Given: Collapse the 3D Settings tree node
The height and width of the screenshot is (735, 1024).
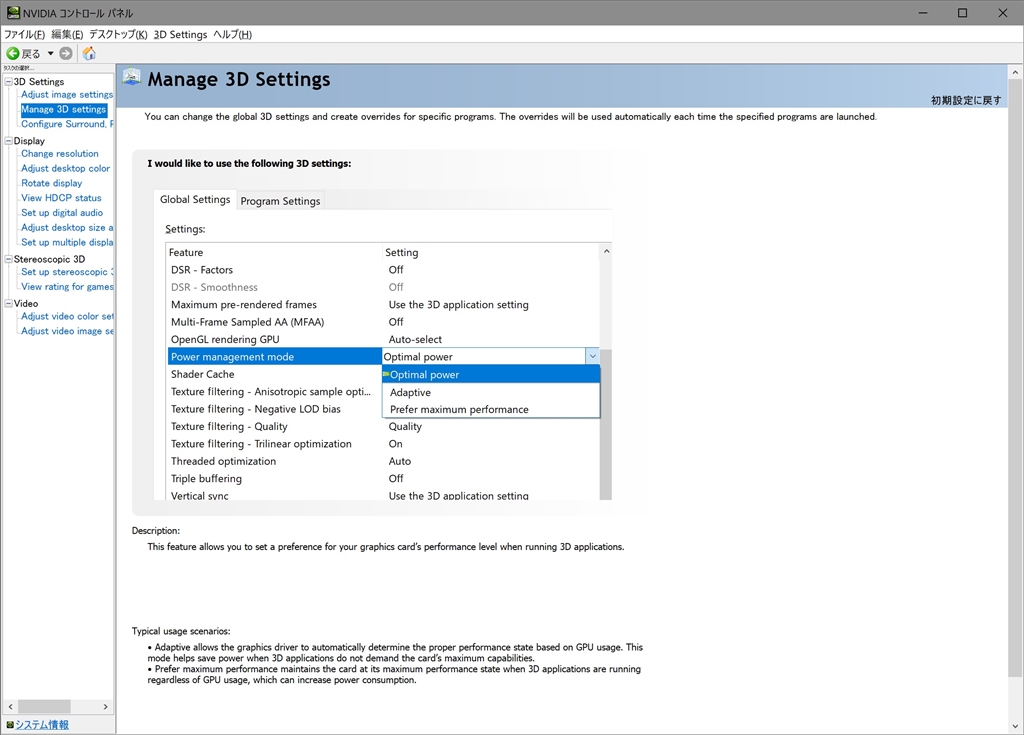Looking at the screenshot, I should tap(8, 82).
